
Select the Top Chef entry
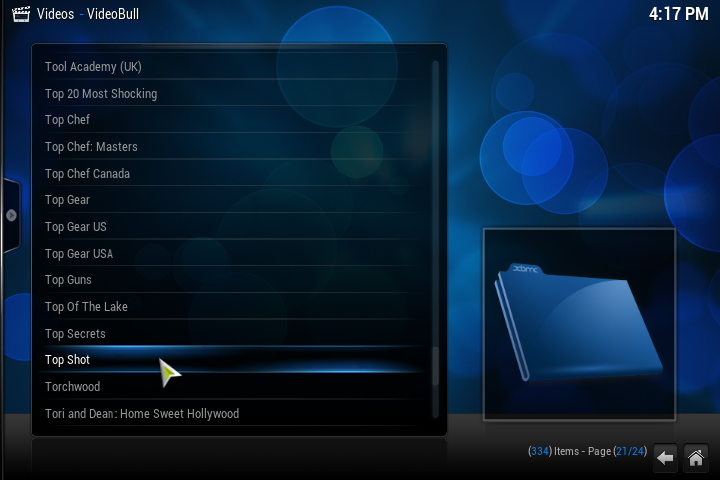232,119
